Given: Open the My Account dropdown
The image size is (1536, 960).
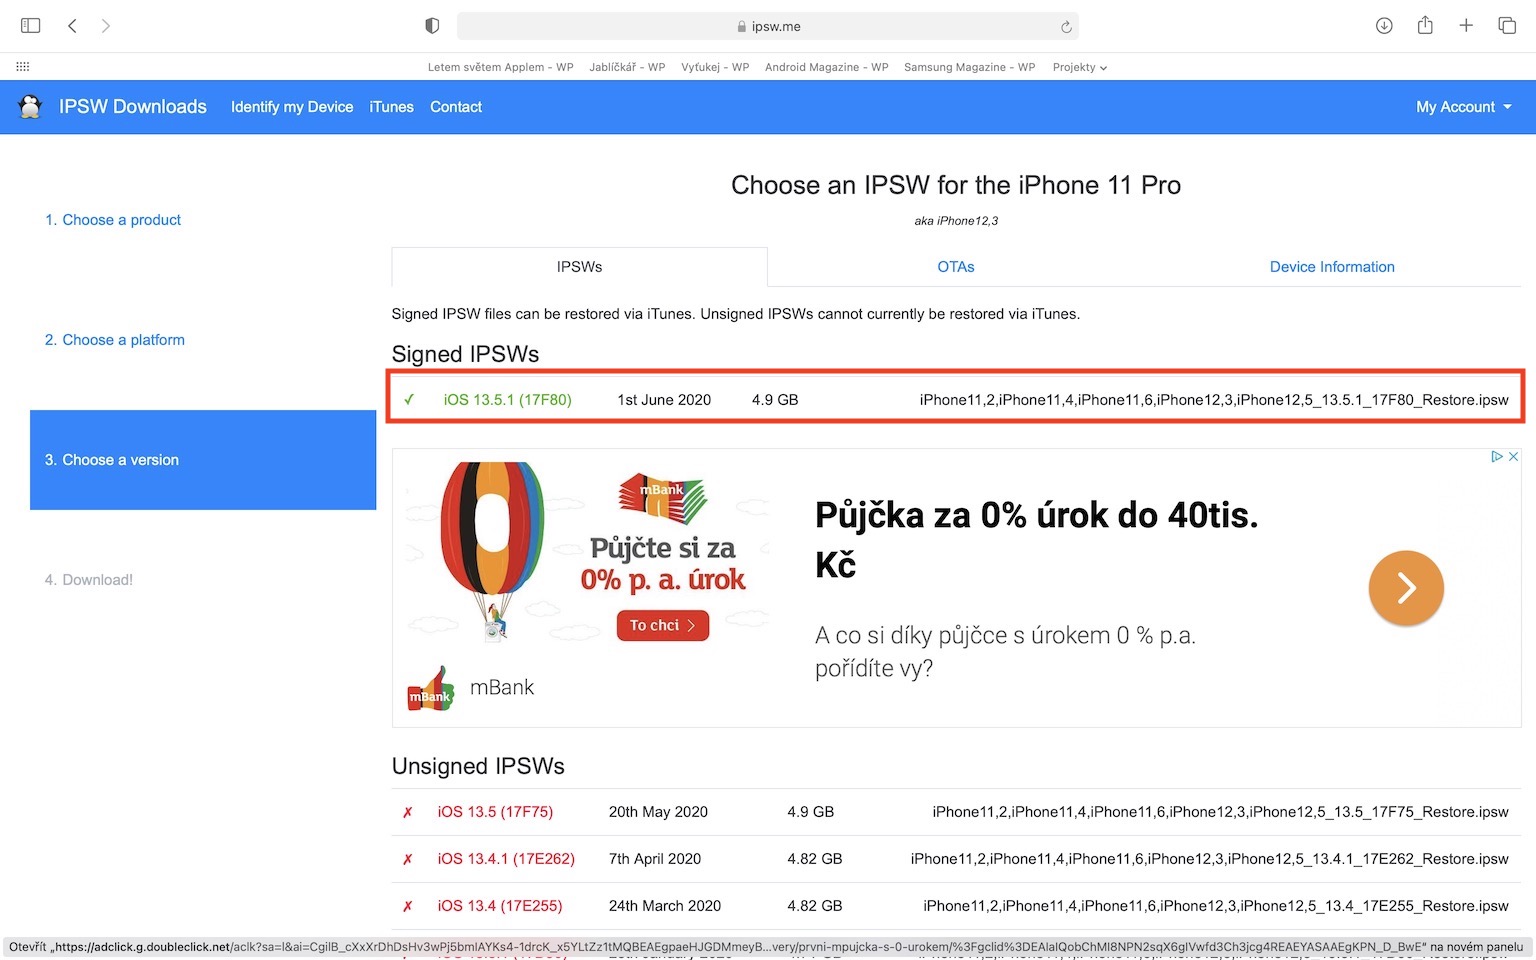Looking at the screenshot, I should pyautogui.click(x=1464, y=107).
